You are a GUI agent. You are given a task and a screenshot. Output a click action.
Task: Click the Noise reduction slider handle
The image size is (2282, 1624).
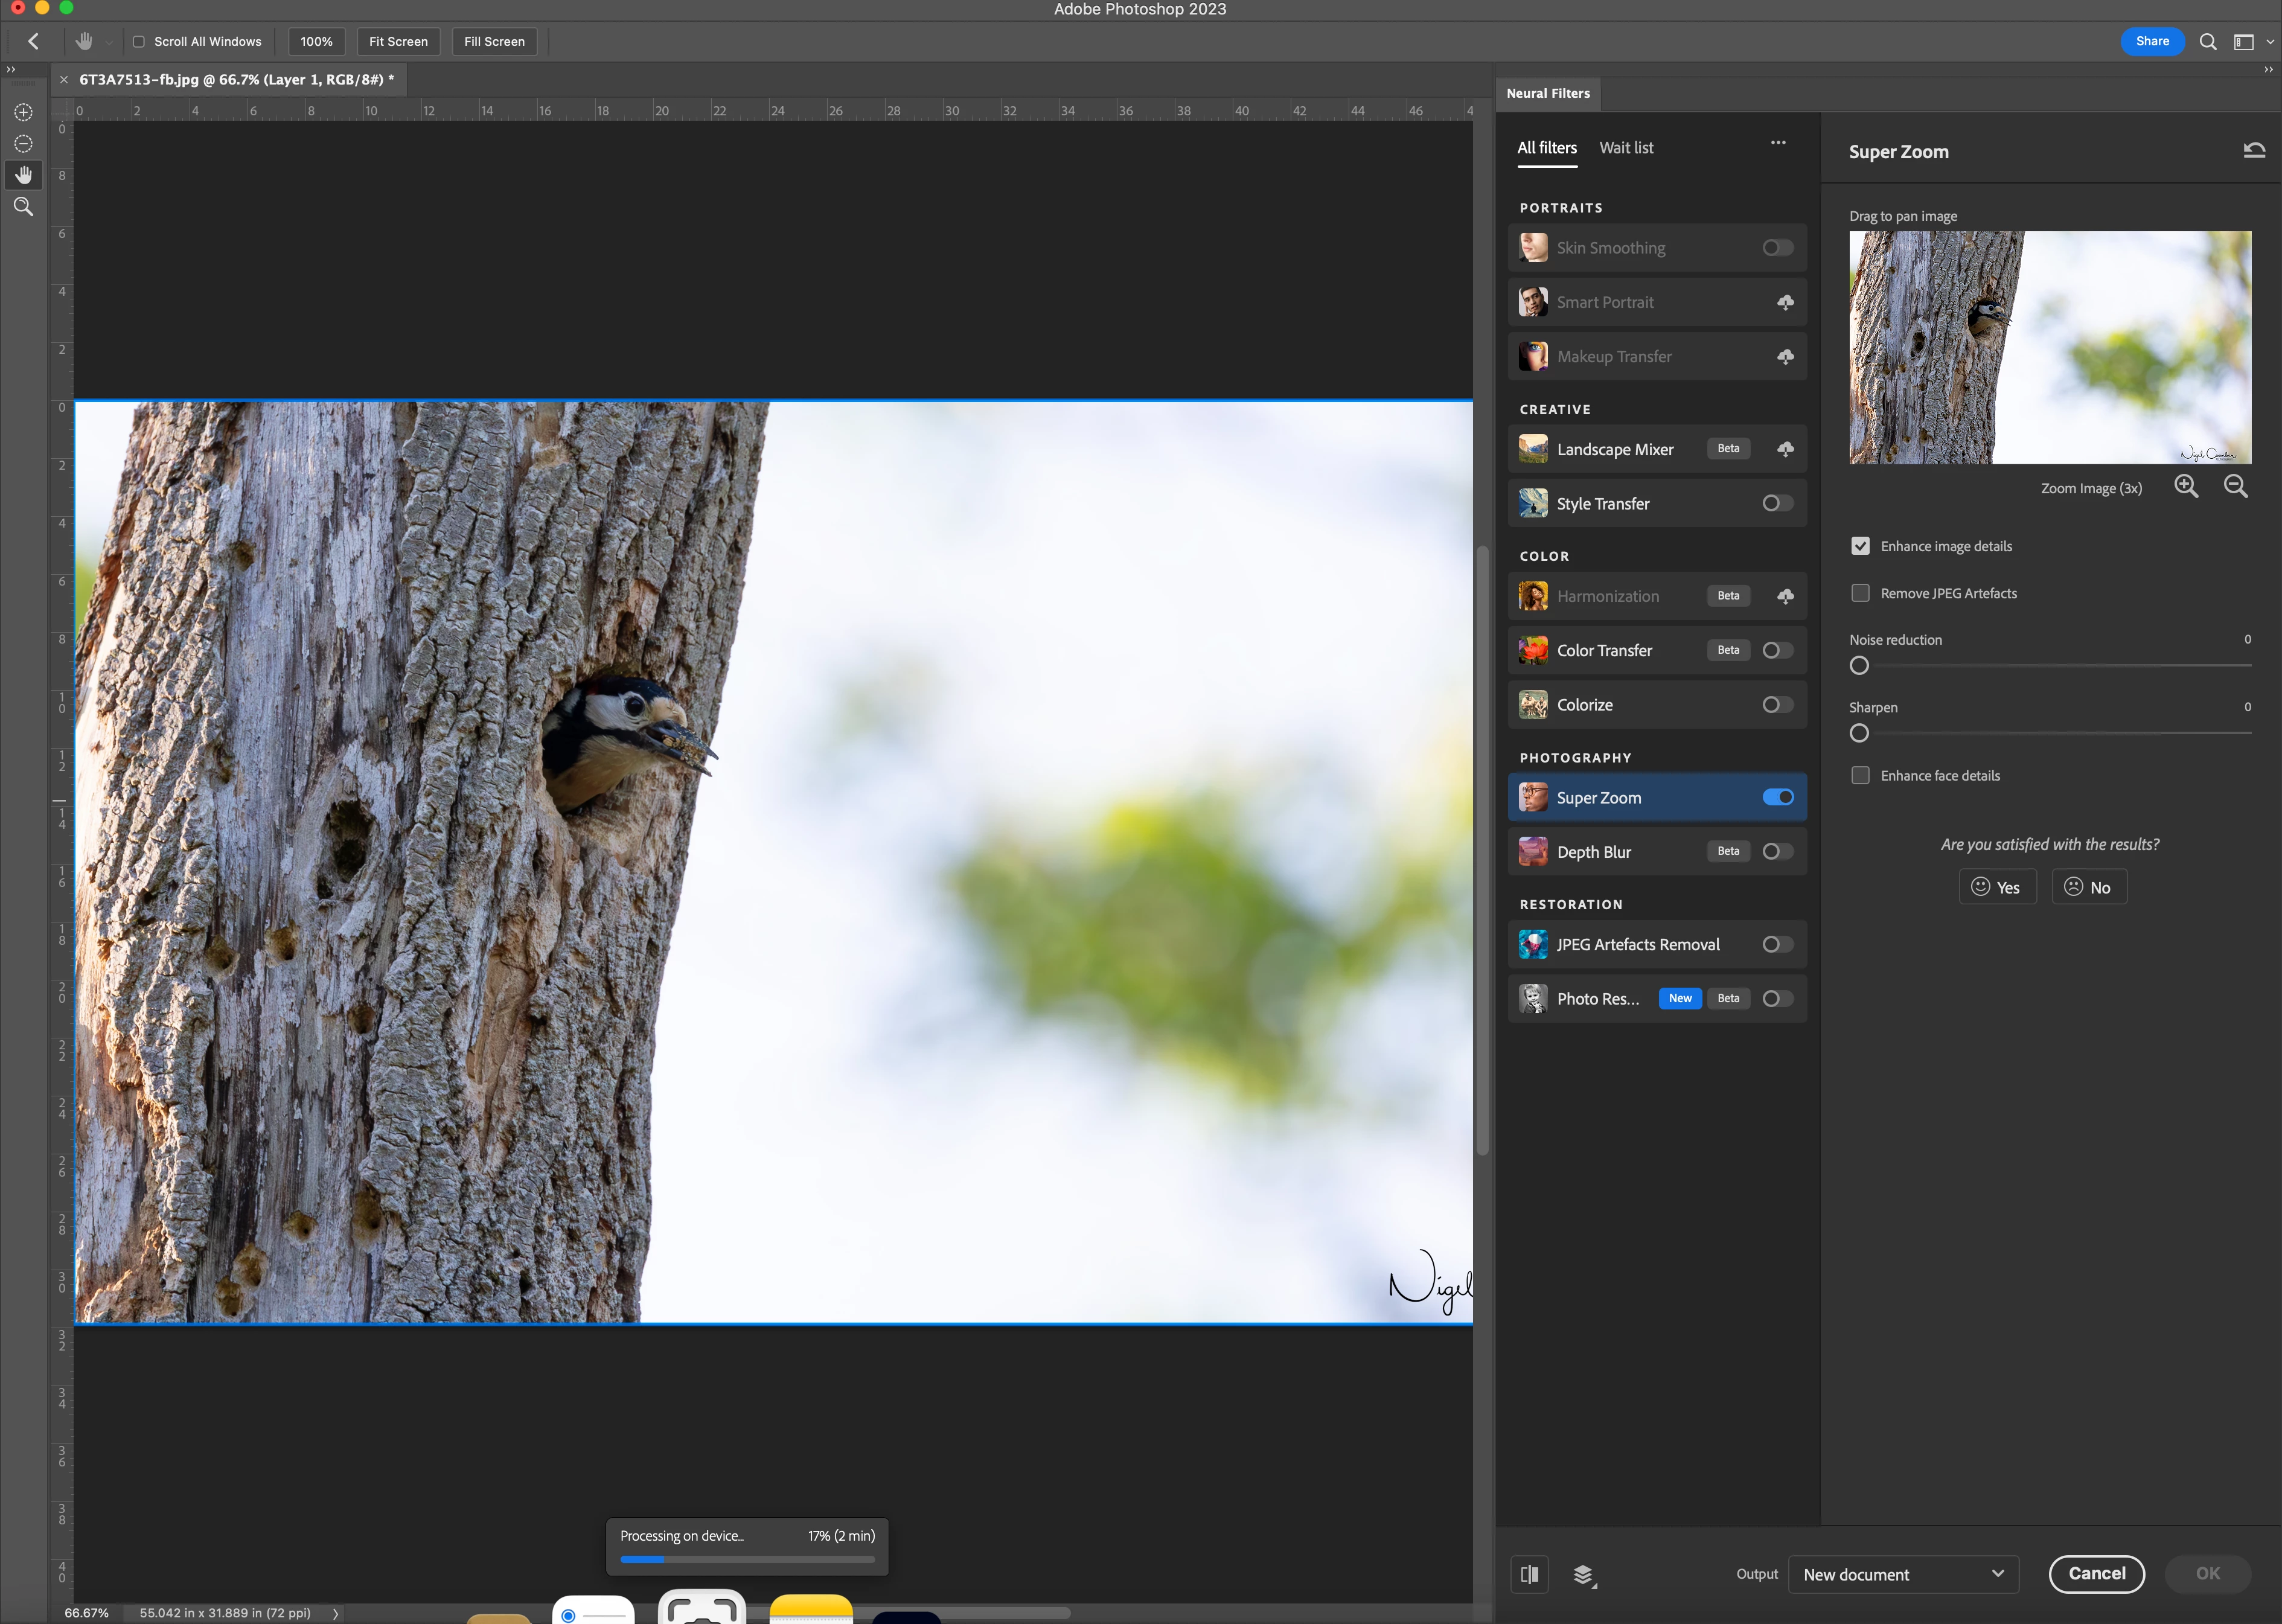click(x=1859, y=666)
